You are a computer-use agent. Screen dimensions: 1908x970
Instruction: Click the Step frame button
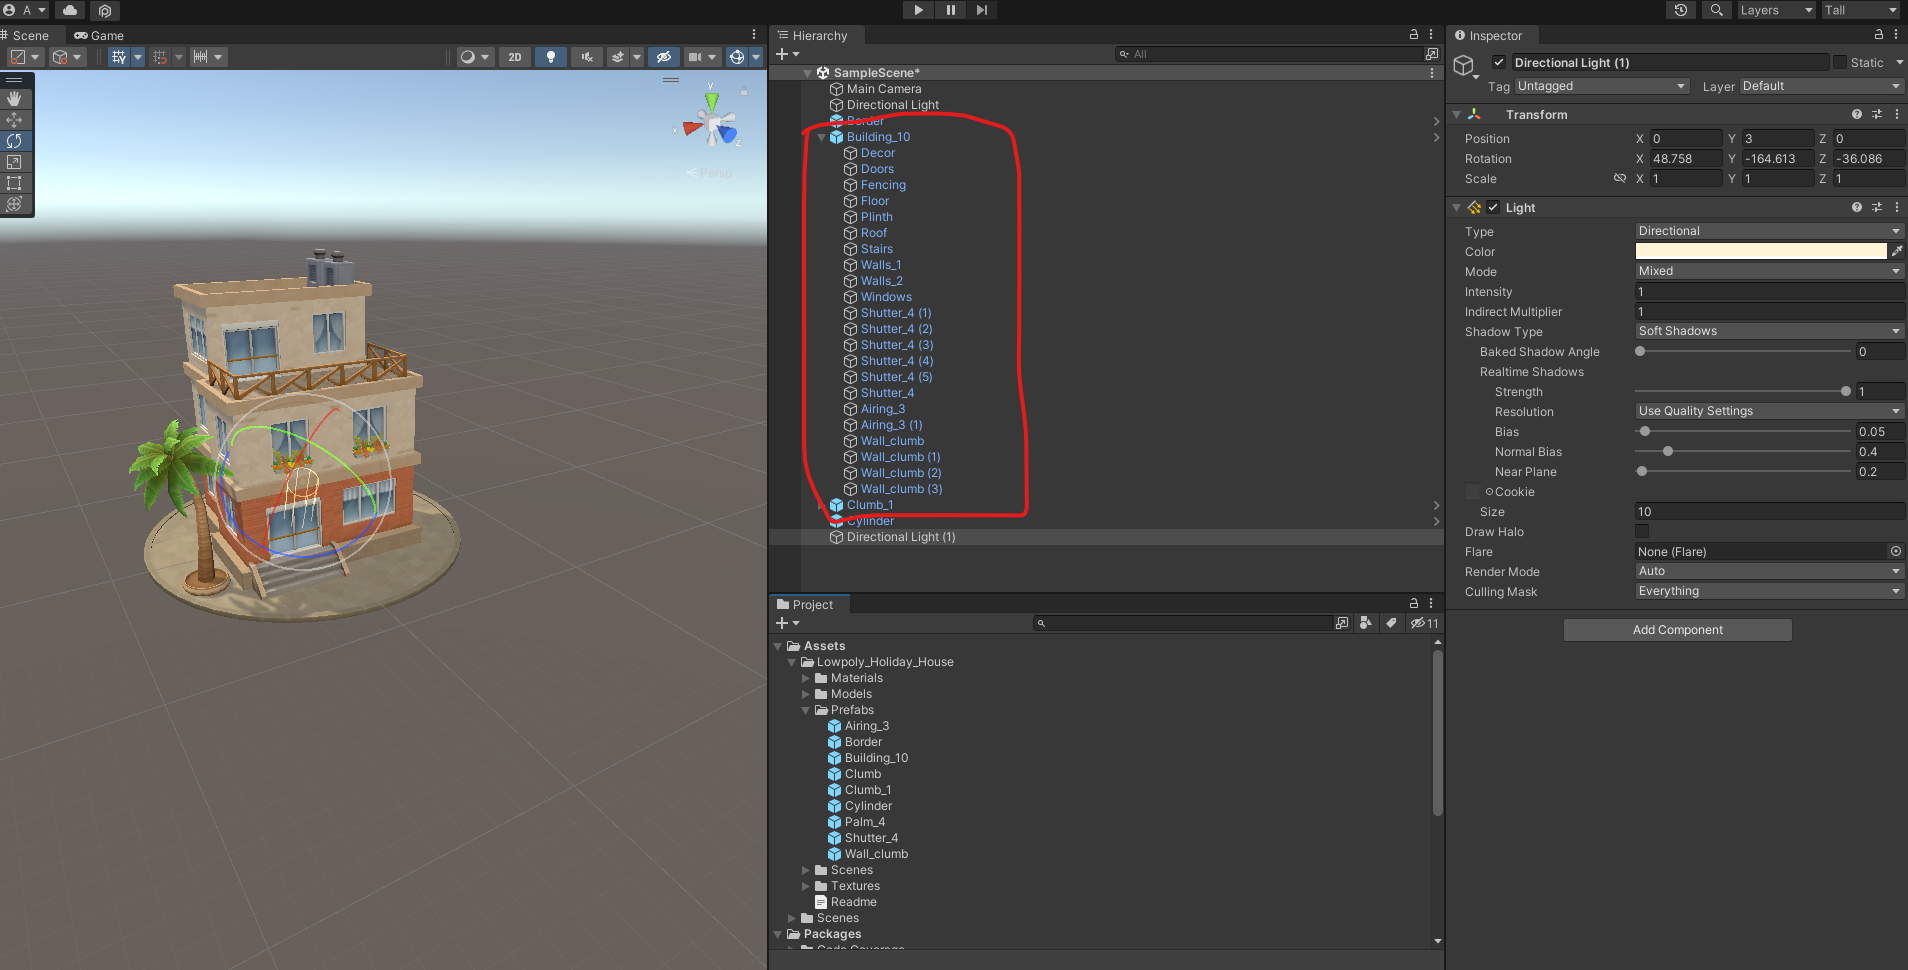982,10
